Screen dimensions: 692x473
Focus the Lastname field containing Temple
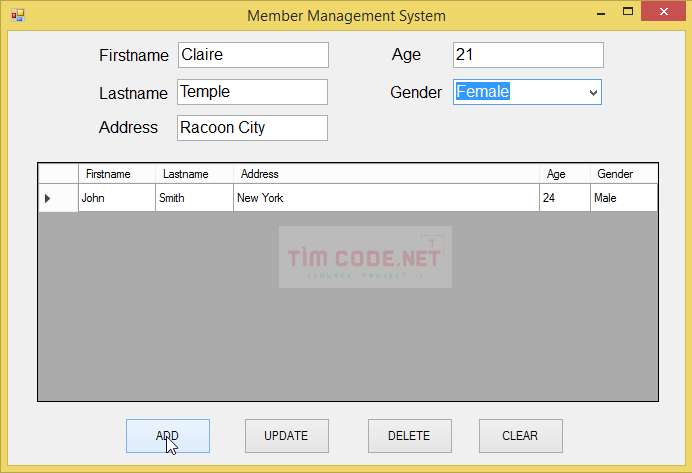pos(252,92)
